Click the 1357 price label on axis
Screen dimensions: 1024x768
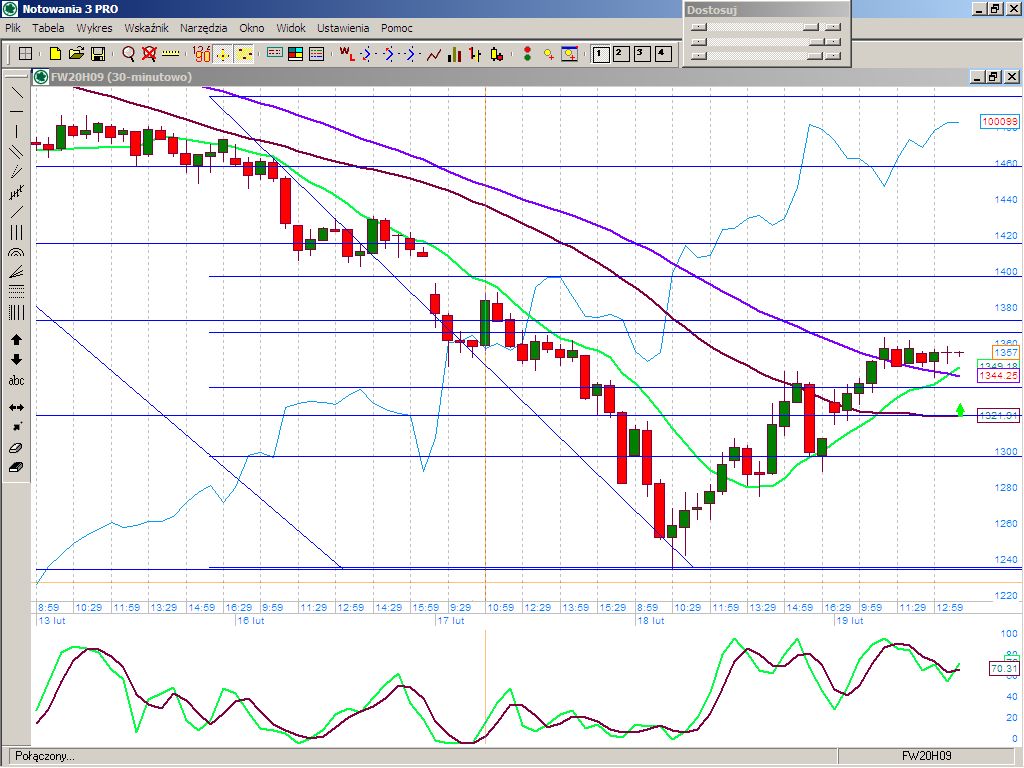[1005, 353]
